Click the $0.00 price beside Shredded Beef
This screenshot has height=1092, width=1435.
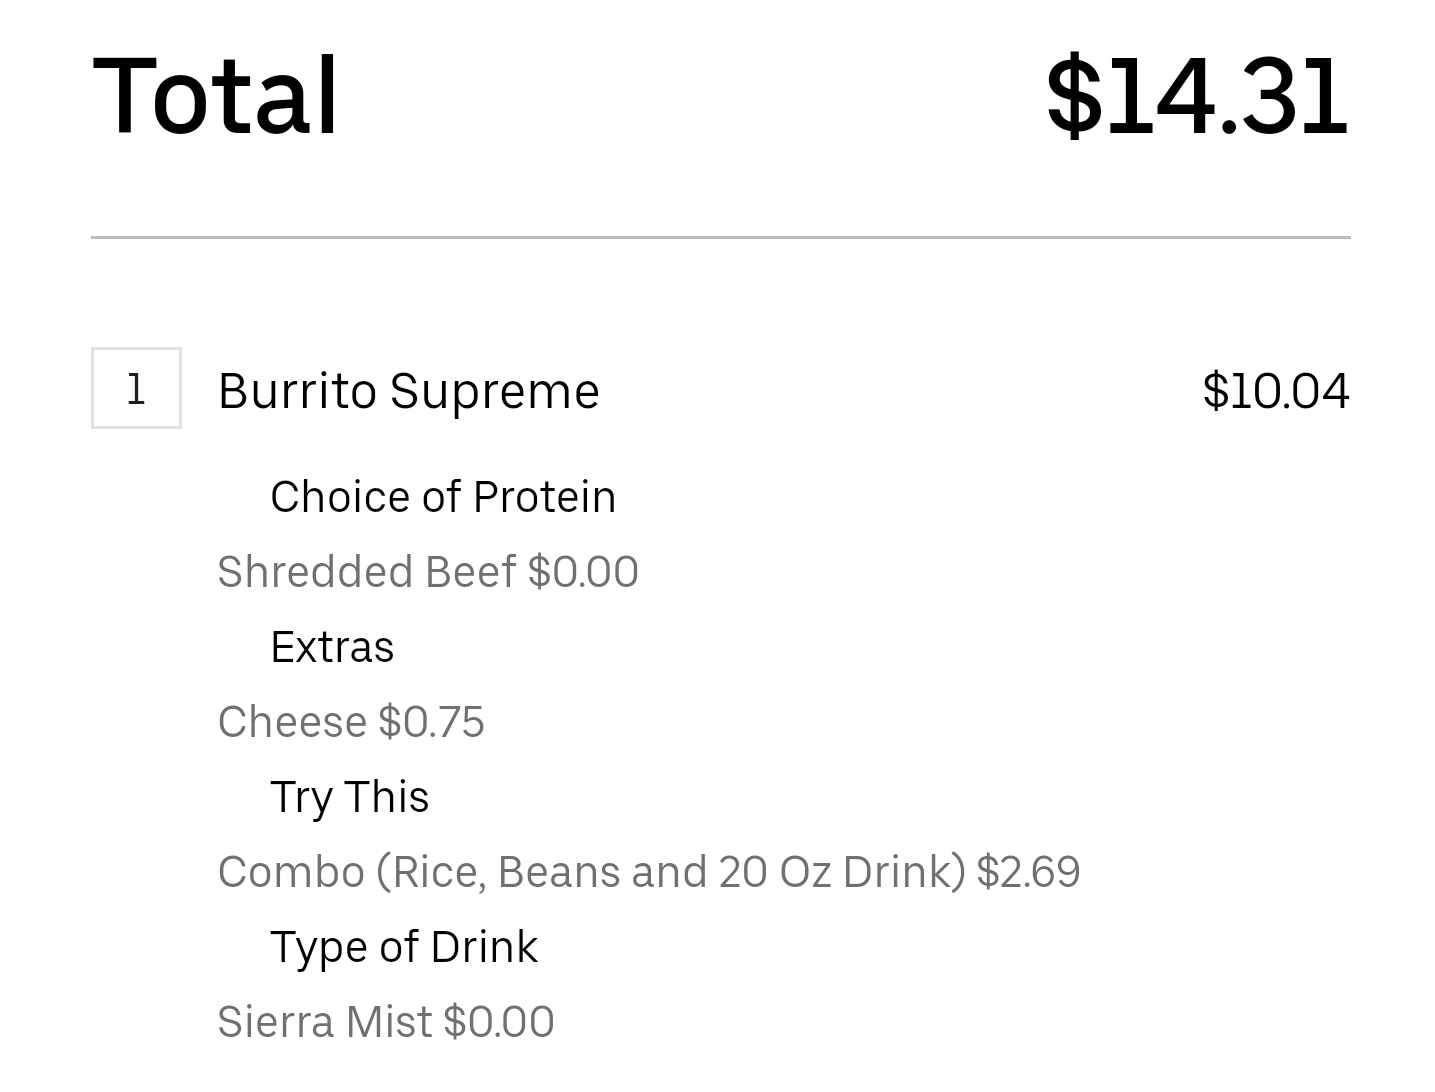point(583,572)
